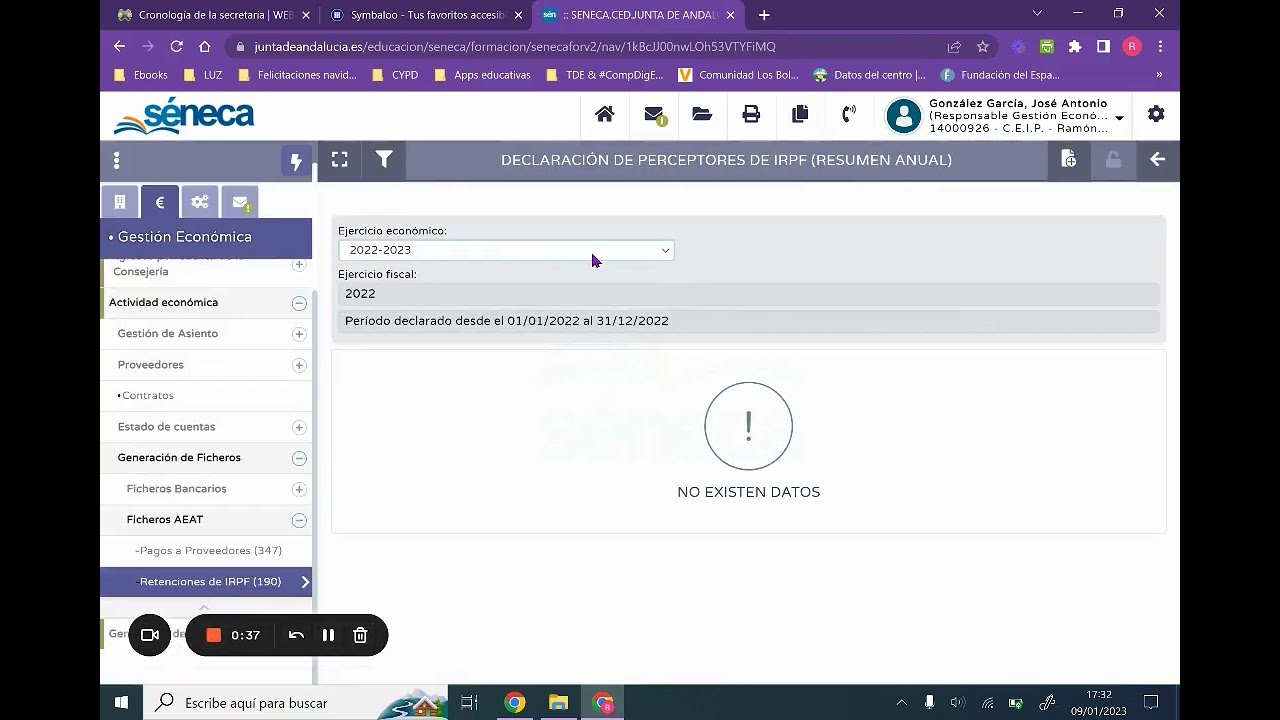
Task: Open a new browser tab
Action: click(x=764, y=15)
